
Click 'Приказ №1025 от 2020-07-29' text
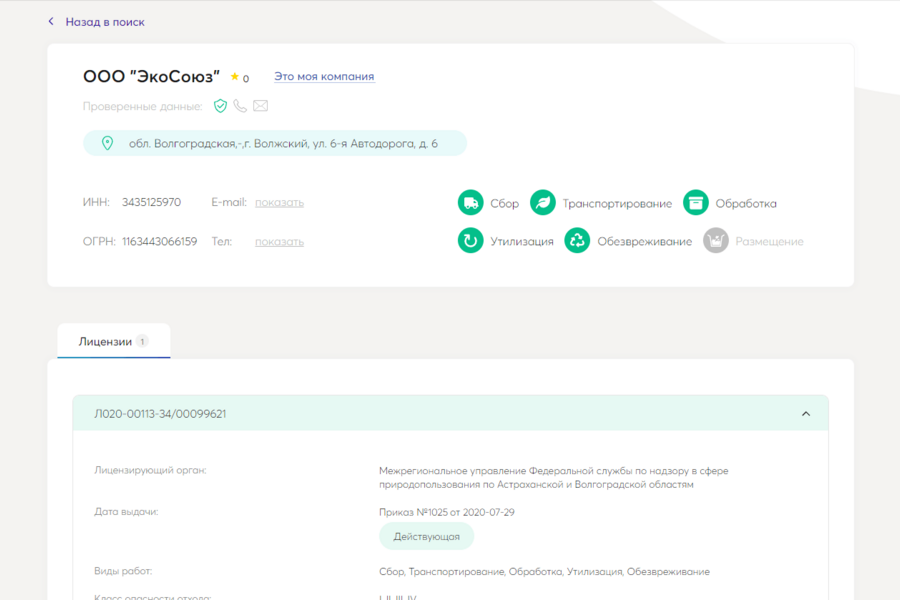(447, 512)
